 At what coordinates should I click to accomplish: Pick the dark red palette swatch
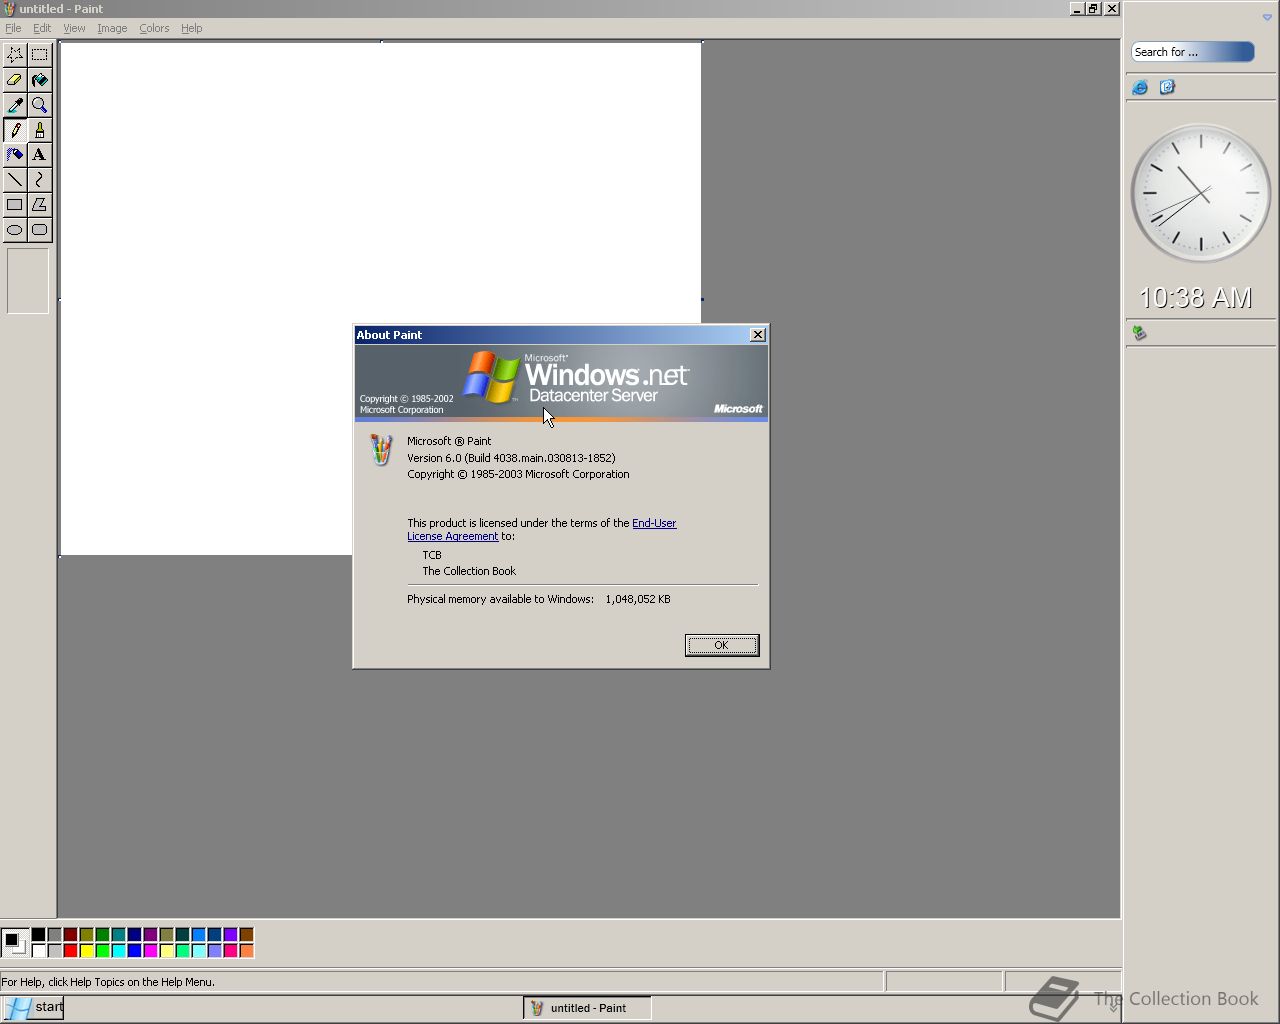pos(70,935)
